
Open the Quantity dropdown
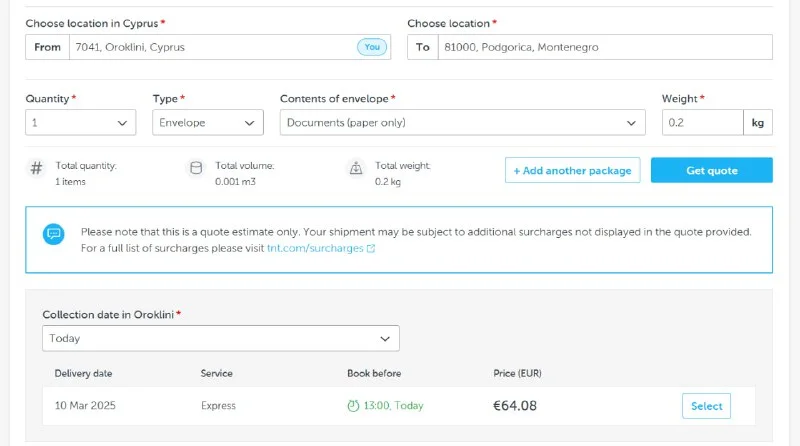(x=80, y=122)
